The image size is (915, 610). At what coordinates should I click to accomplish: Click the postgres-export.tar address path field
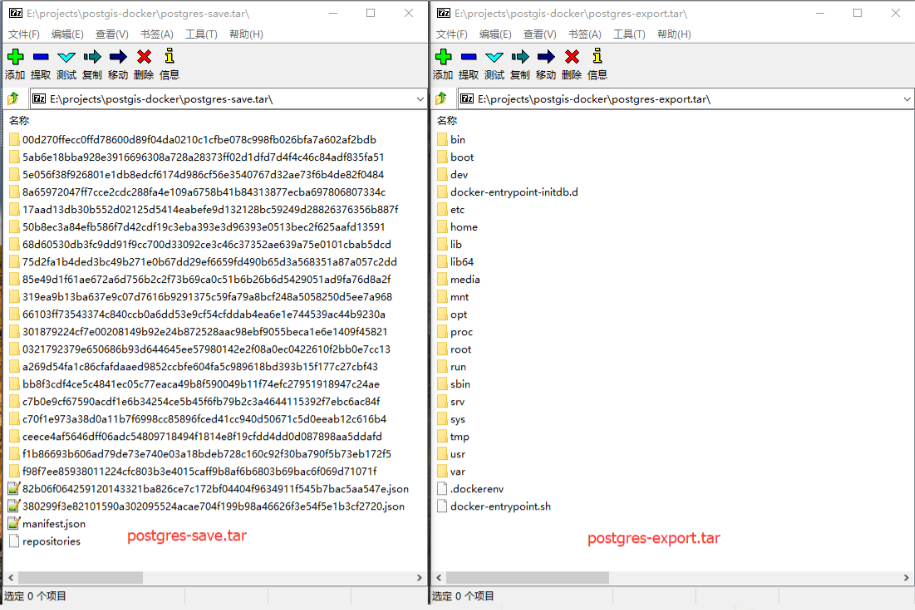click(680, 99)
